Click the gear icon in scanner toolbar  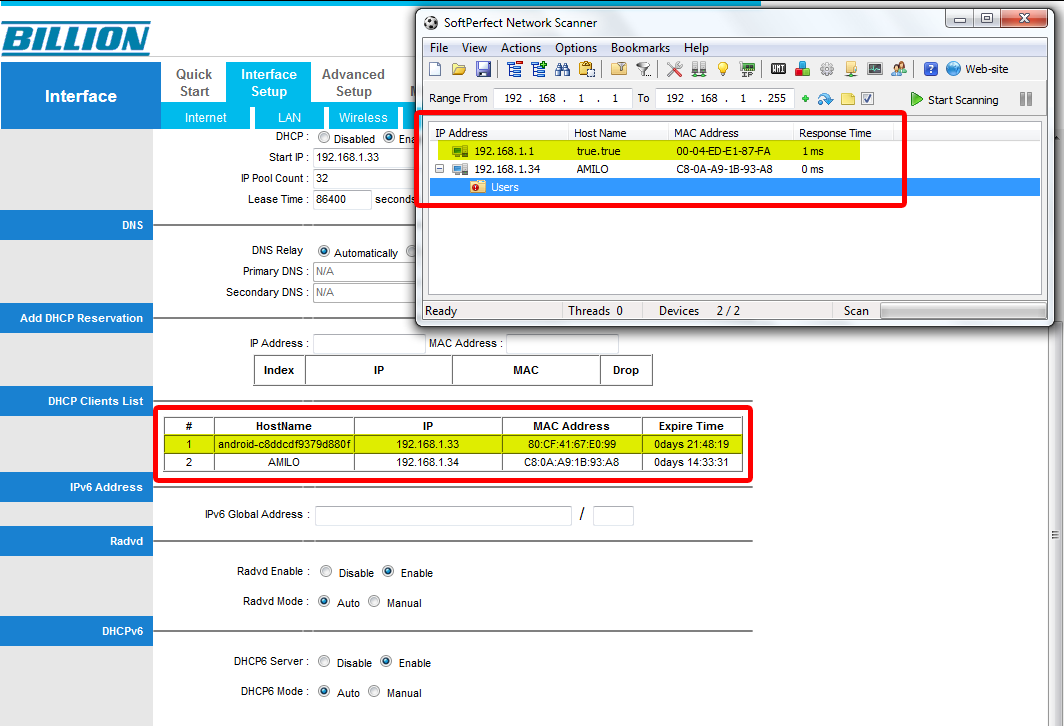coord(826,69)
